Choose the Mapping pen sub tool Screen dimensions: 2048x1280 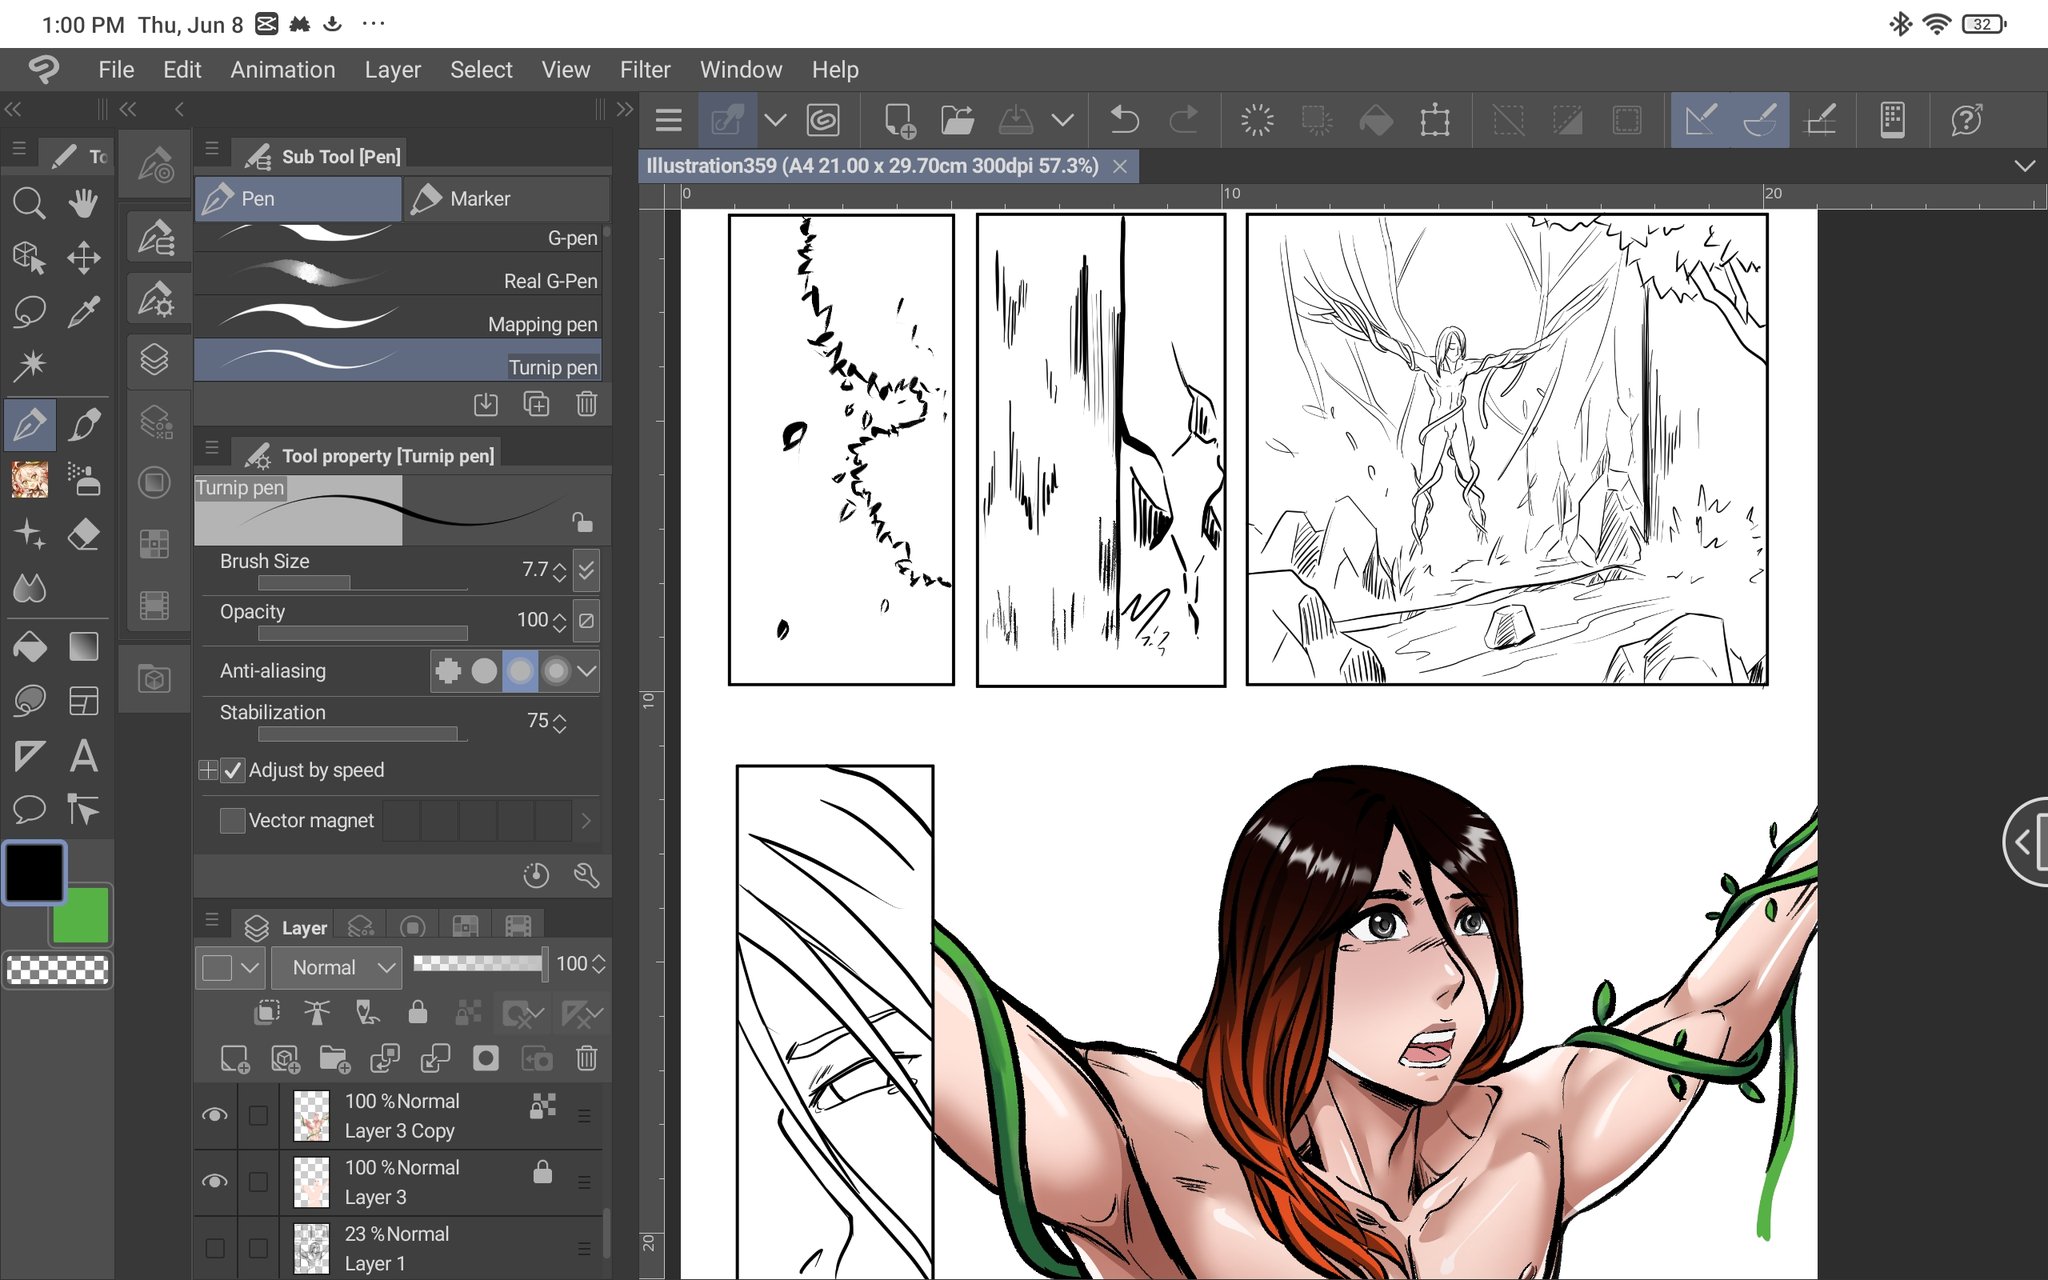point(400,323)
